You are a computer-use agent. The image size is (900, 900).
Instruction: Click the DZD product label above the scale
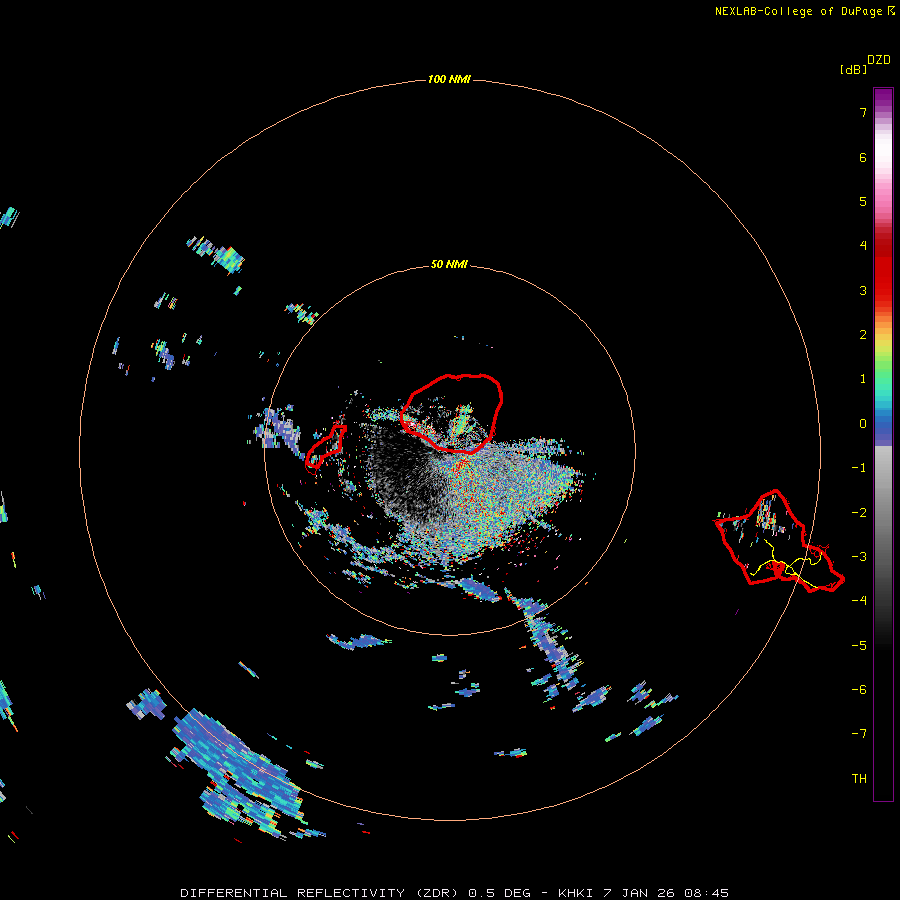click(879, 60)
